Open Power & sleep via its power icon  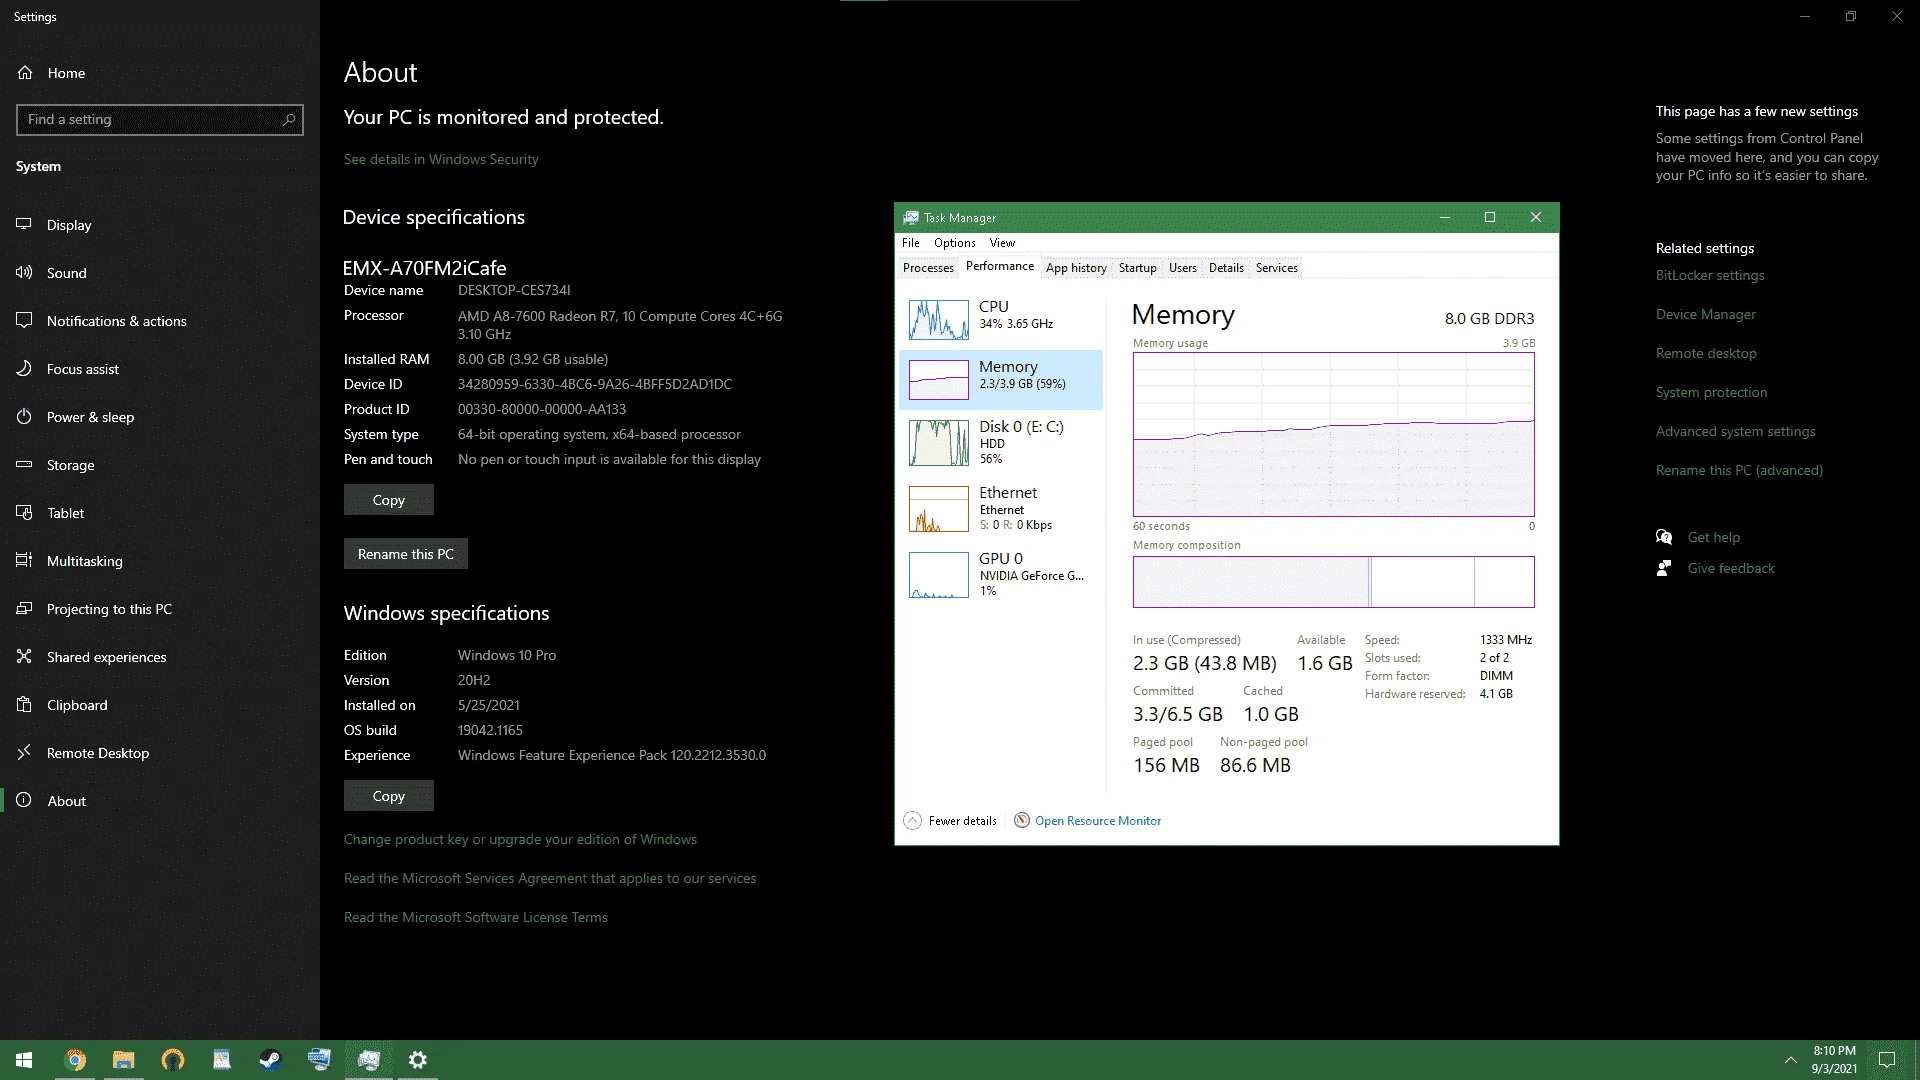[x=24, y=417]
